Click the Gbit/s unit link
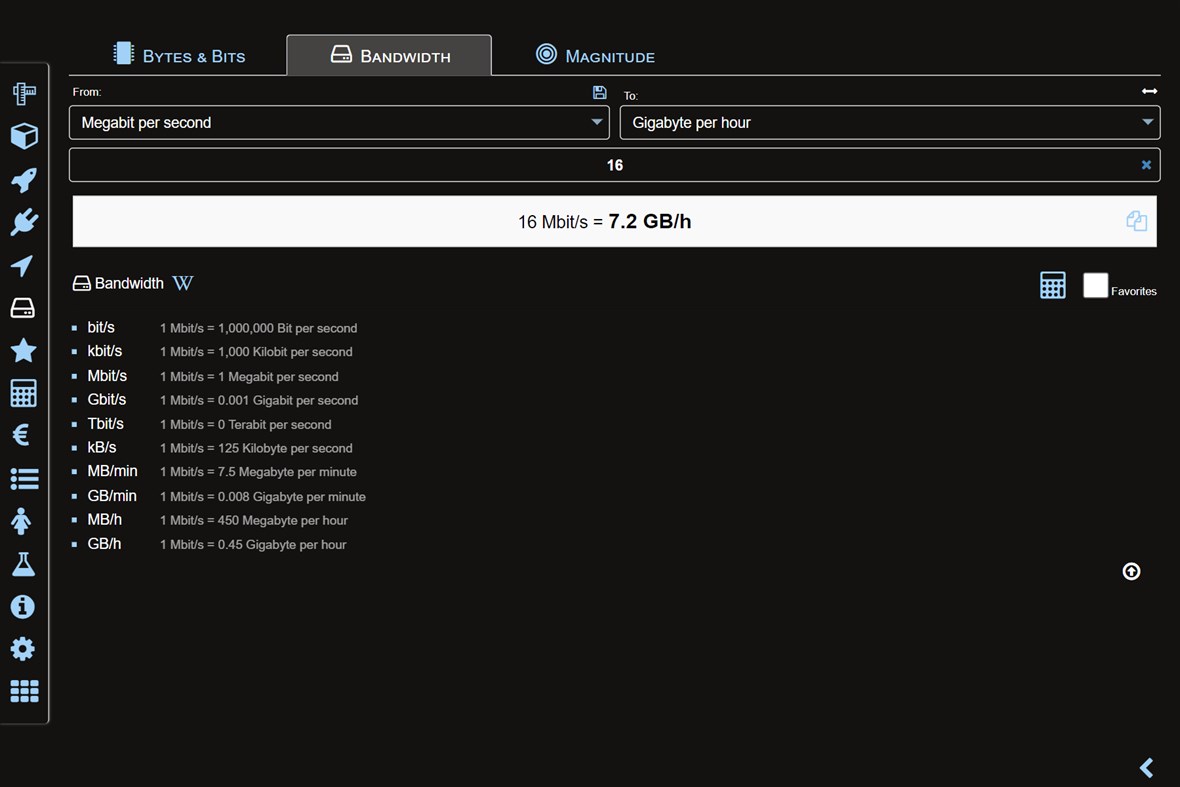 point(107,400)
